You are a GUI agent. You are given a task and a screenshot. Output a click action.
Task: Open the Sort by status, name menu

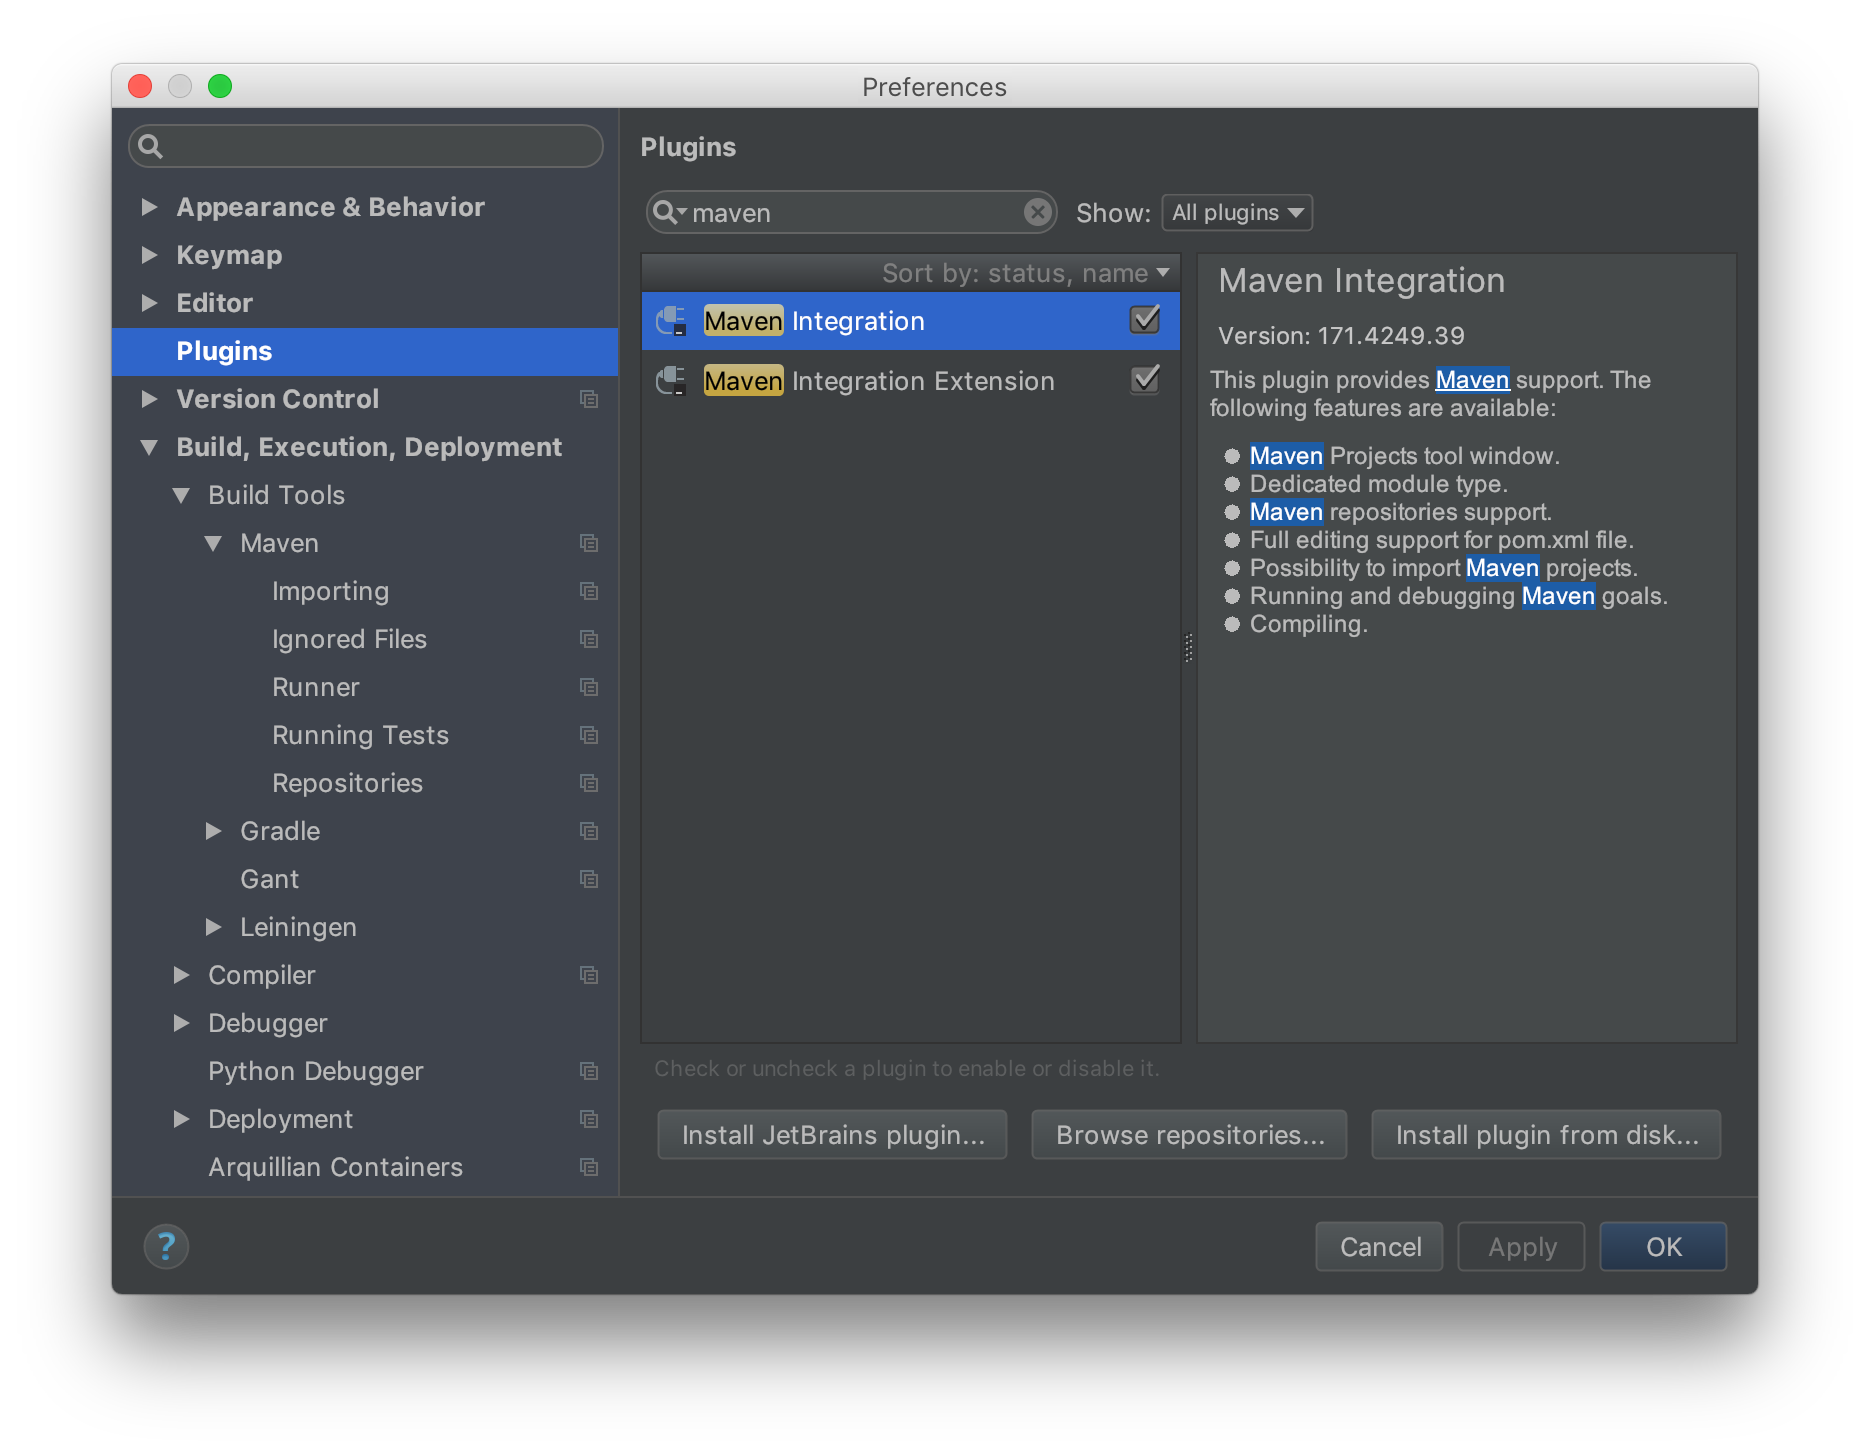(1026, 273)
